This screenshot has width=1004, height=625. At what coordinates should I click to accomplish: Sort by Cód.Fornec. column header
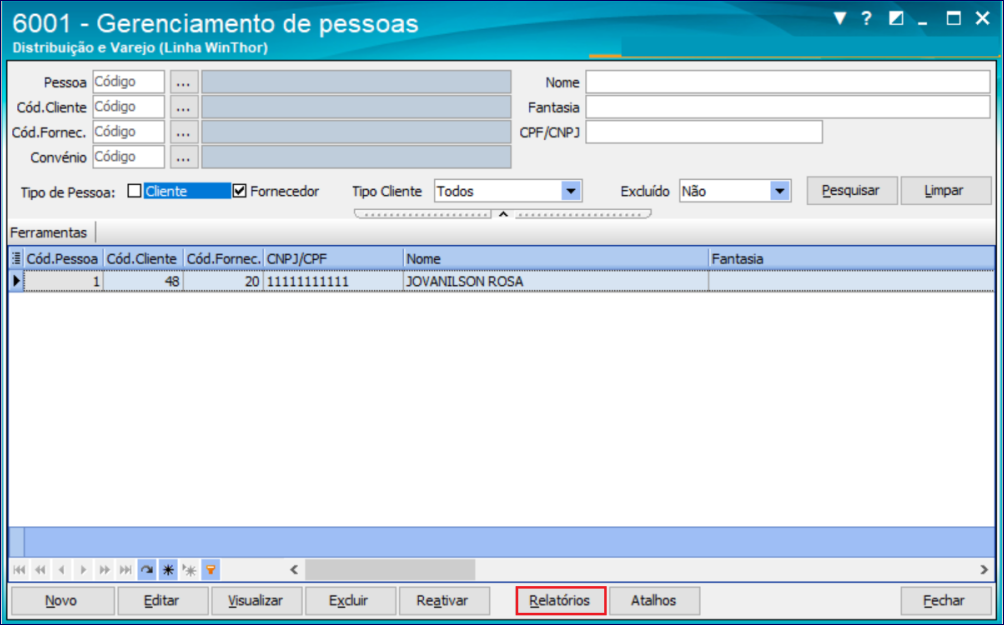(x=223, y=259)
